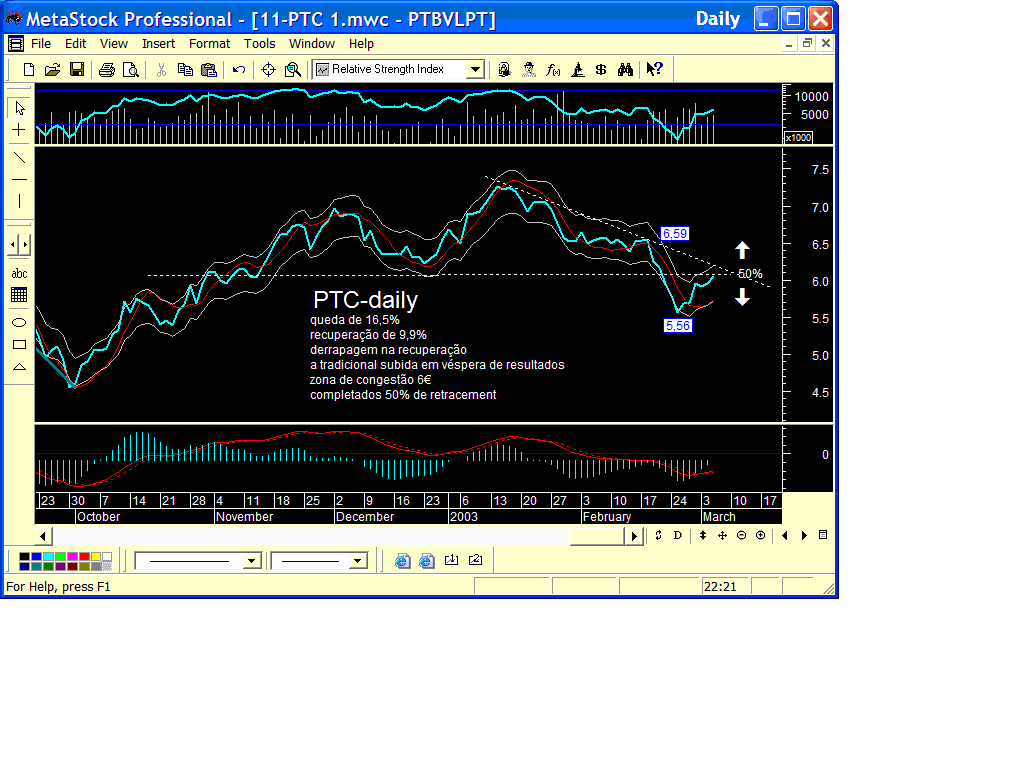The image size is (1024, 768).
Task: Click the four-way arrows chart button
Action: point(722,536)
